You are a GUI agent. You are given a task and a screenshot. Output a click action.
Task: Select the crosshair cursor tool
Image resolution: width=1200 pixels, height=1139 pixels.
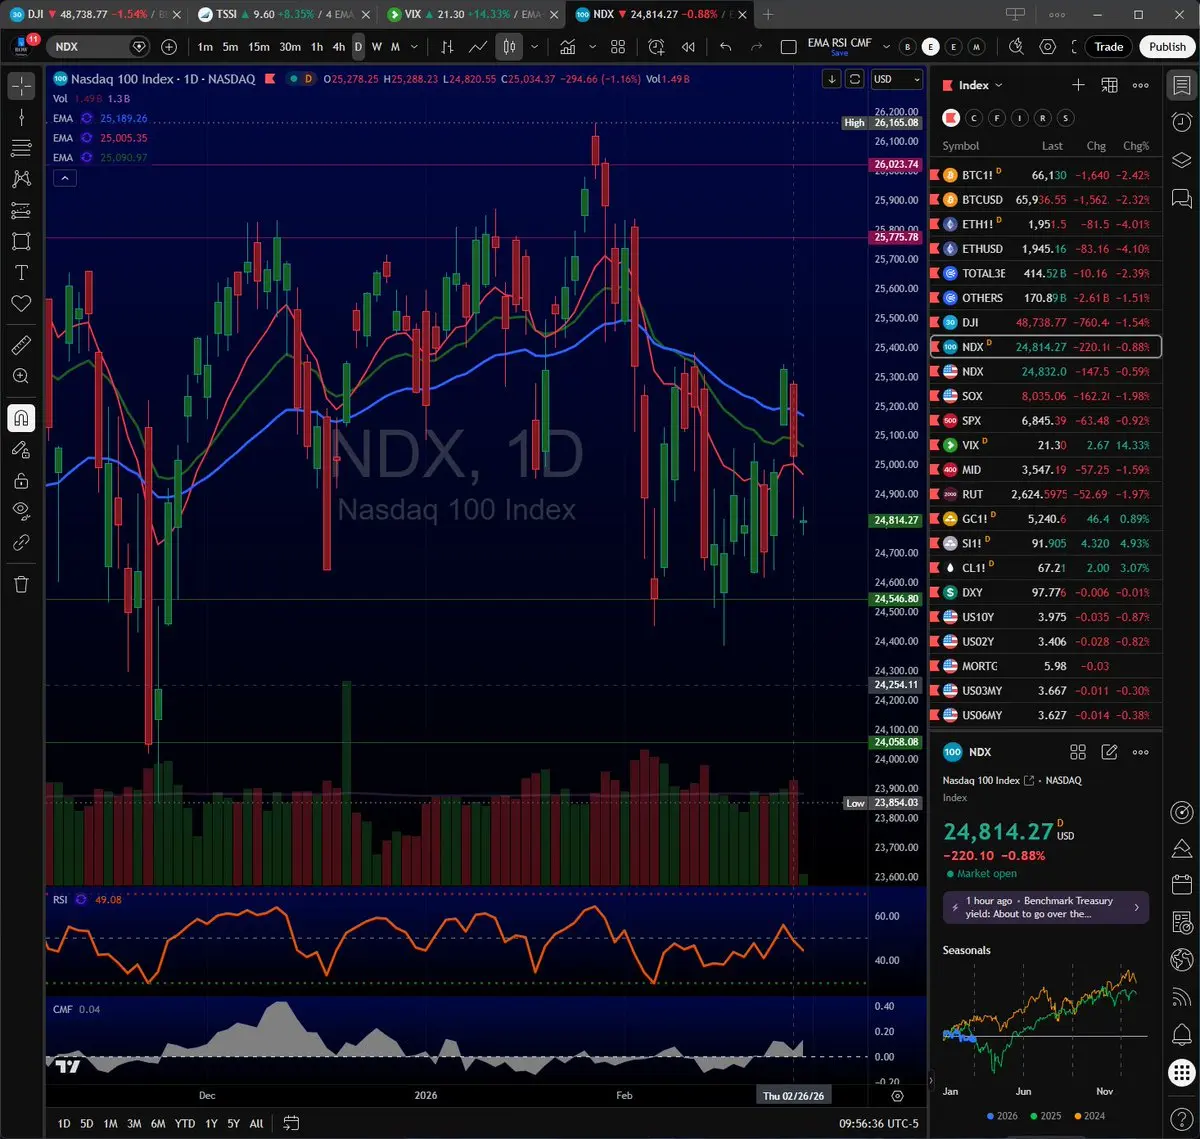[x=21, y=86]
